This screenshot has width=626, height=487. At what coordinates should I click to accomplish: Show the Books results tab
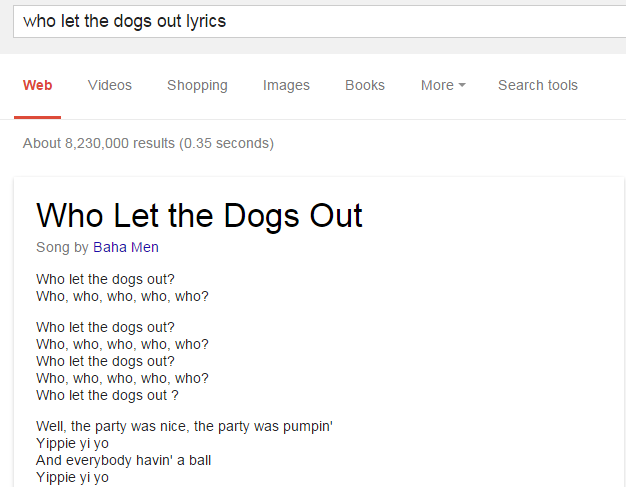[x=365, y=85]
